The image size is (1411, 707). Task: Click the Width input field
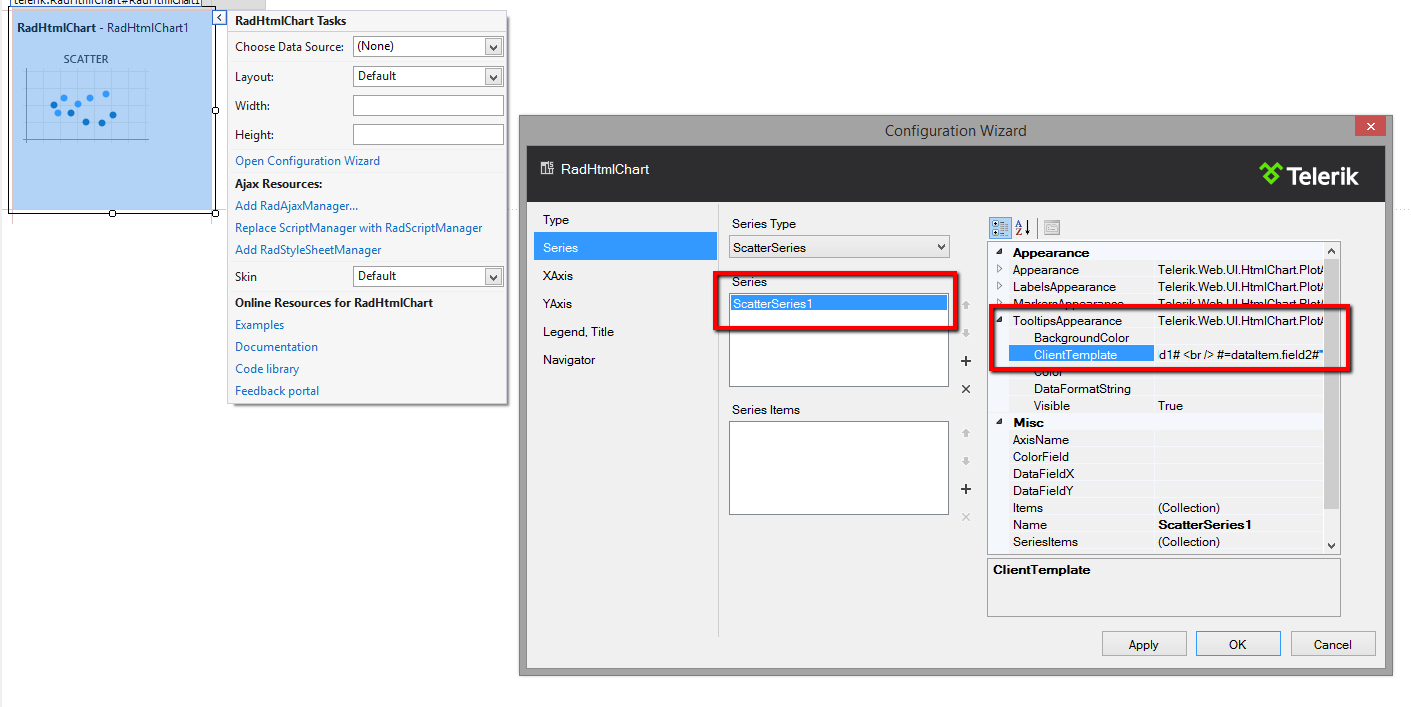click(428, 106)
